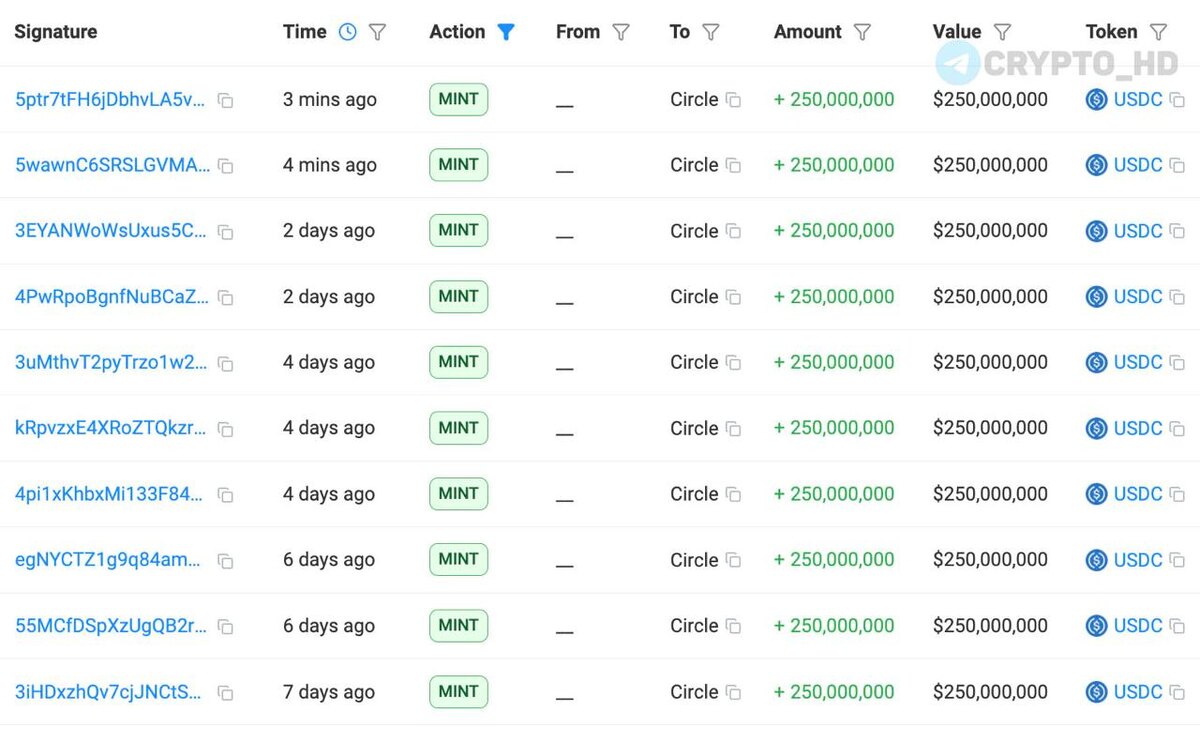Copy USDC token address in first row
This screenshot has height=742, width=1200.
(1177, 100)
